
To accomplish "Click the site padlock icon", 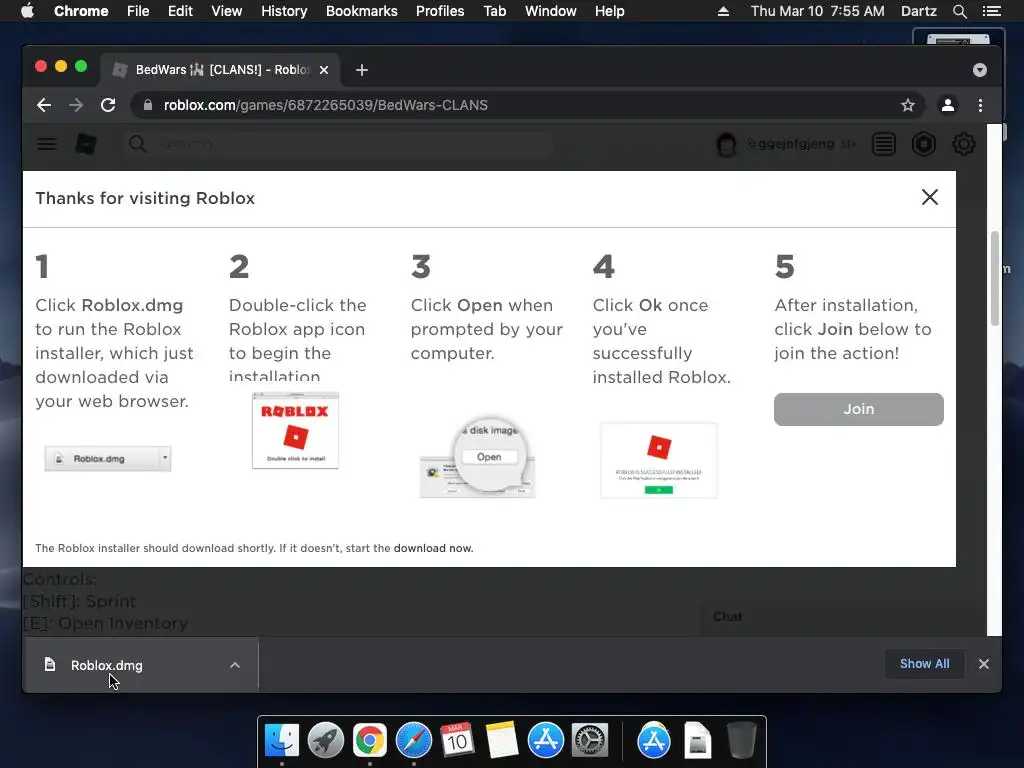I will [148, 105].
